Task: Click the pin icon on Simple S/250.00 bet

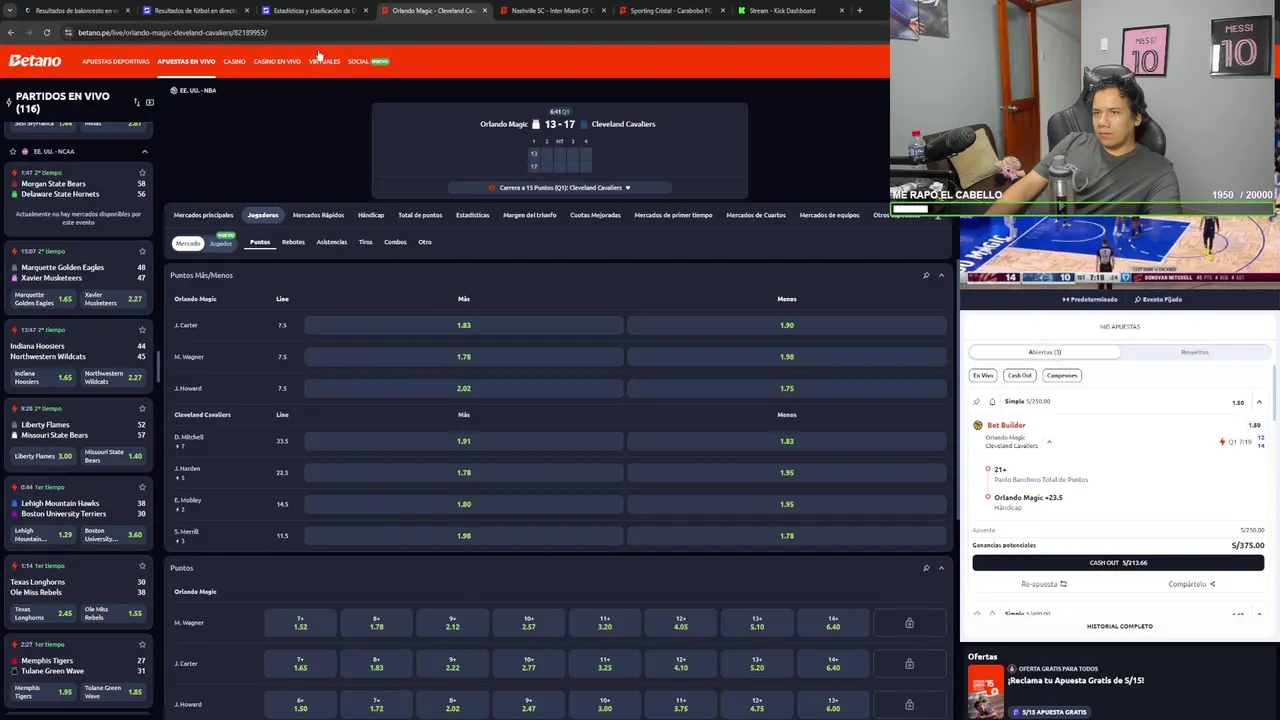Action: click(x=977, y=402)
